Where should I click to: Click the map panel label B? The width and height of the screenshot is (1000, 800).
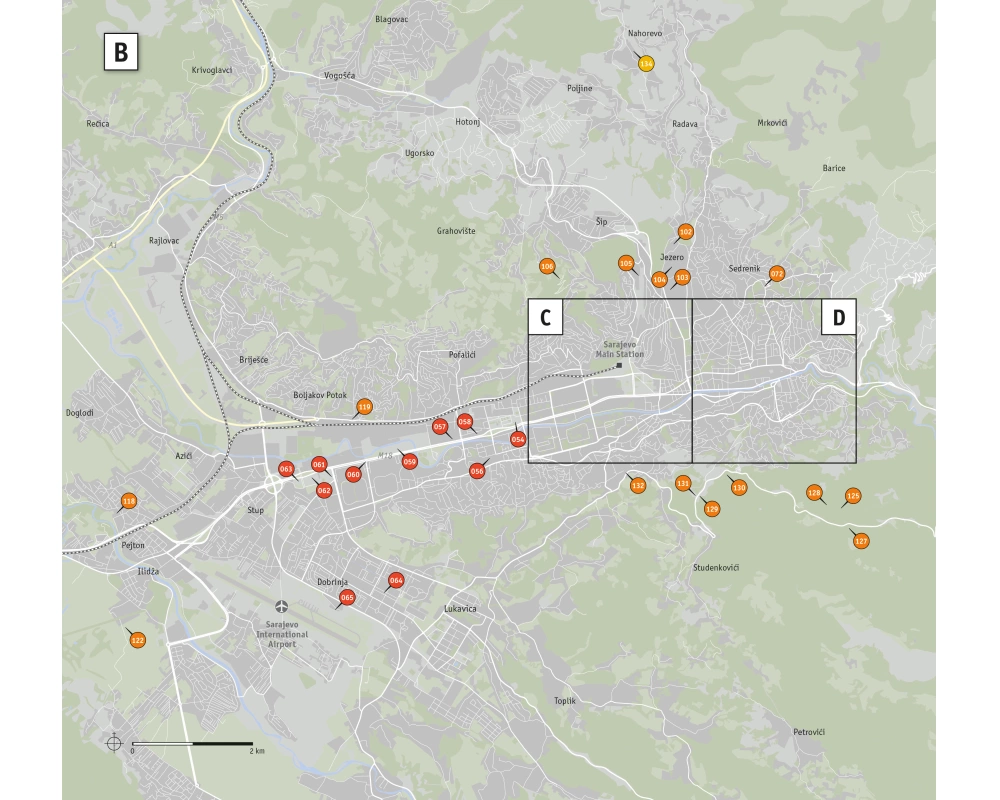(120, 53)
